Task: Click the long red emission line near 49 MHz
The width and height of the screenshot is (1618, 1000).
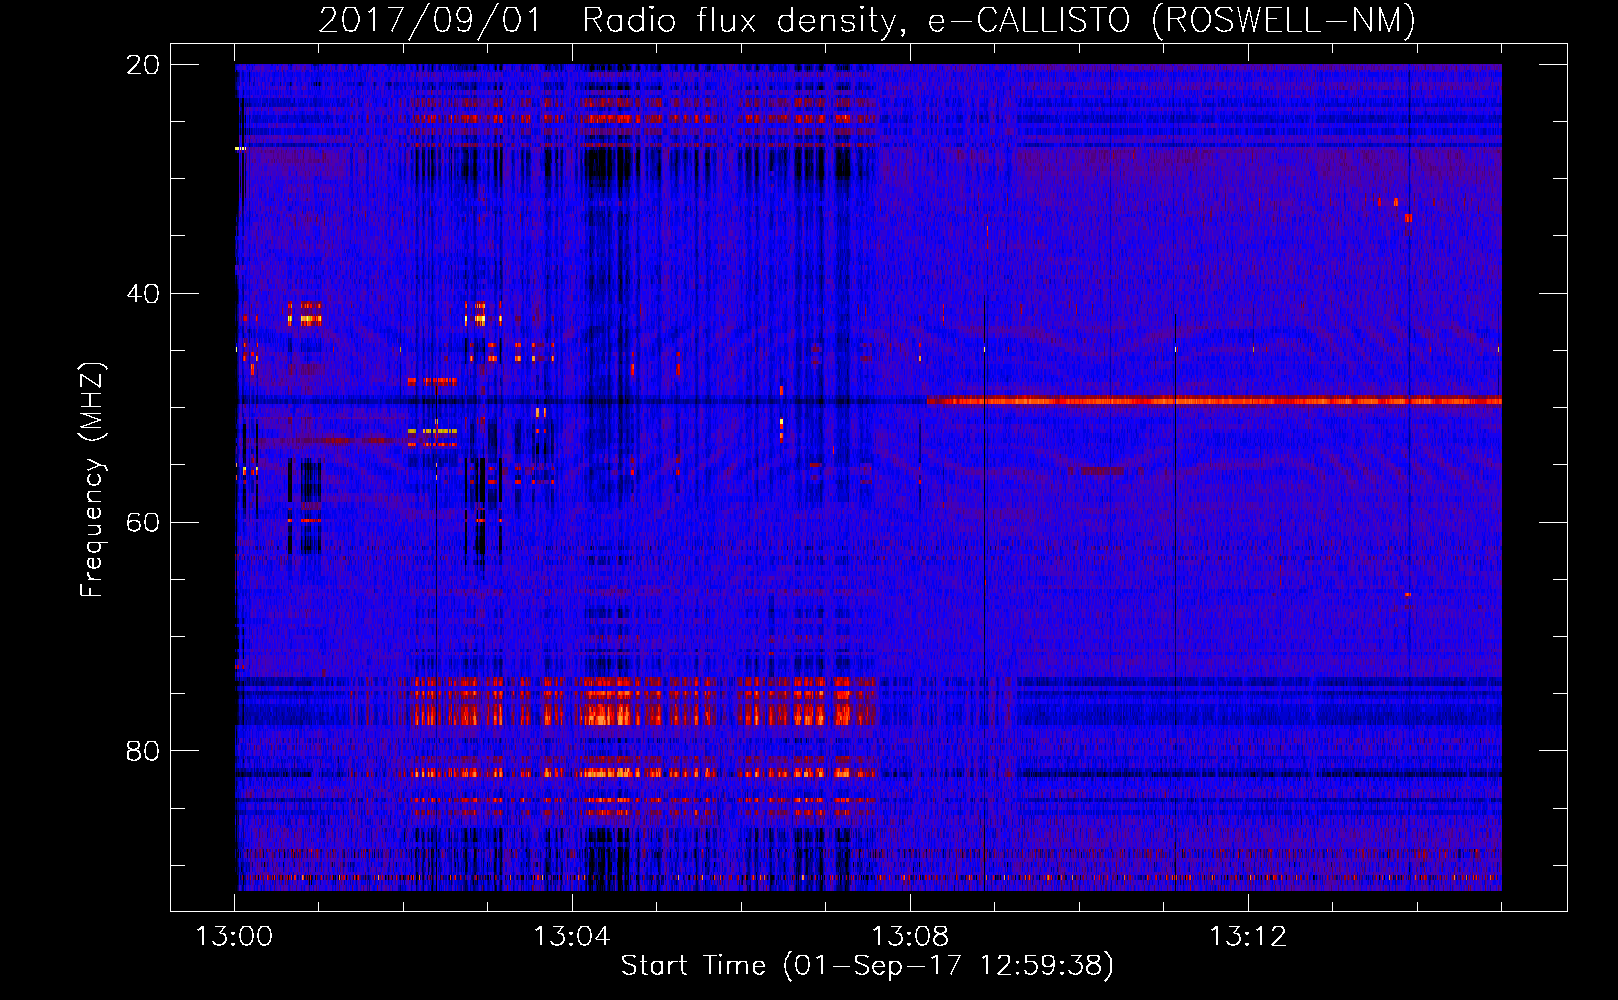Action: point(1214,401)
